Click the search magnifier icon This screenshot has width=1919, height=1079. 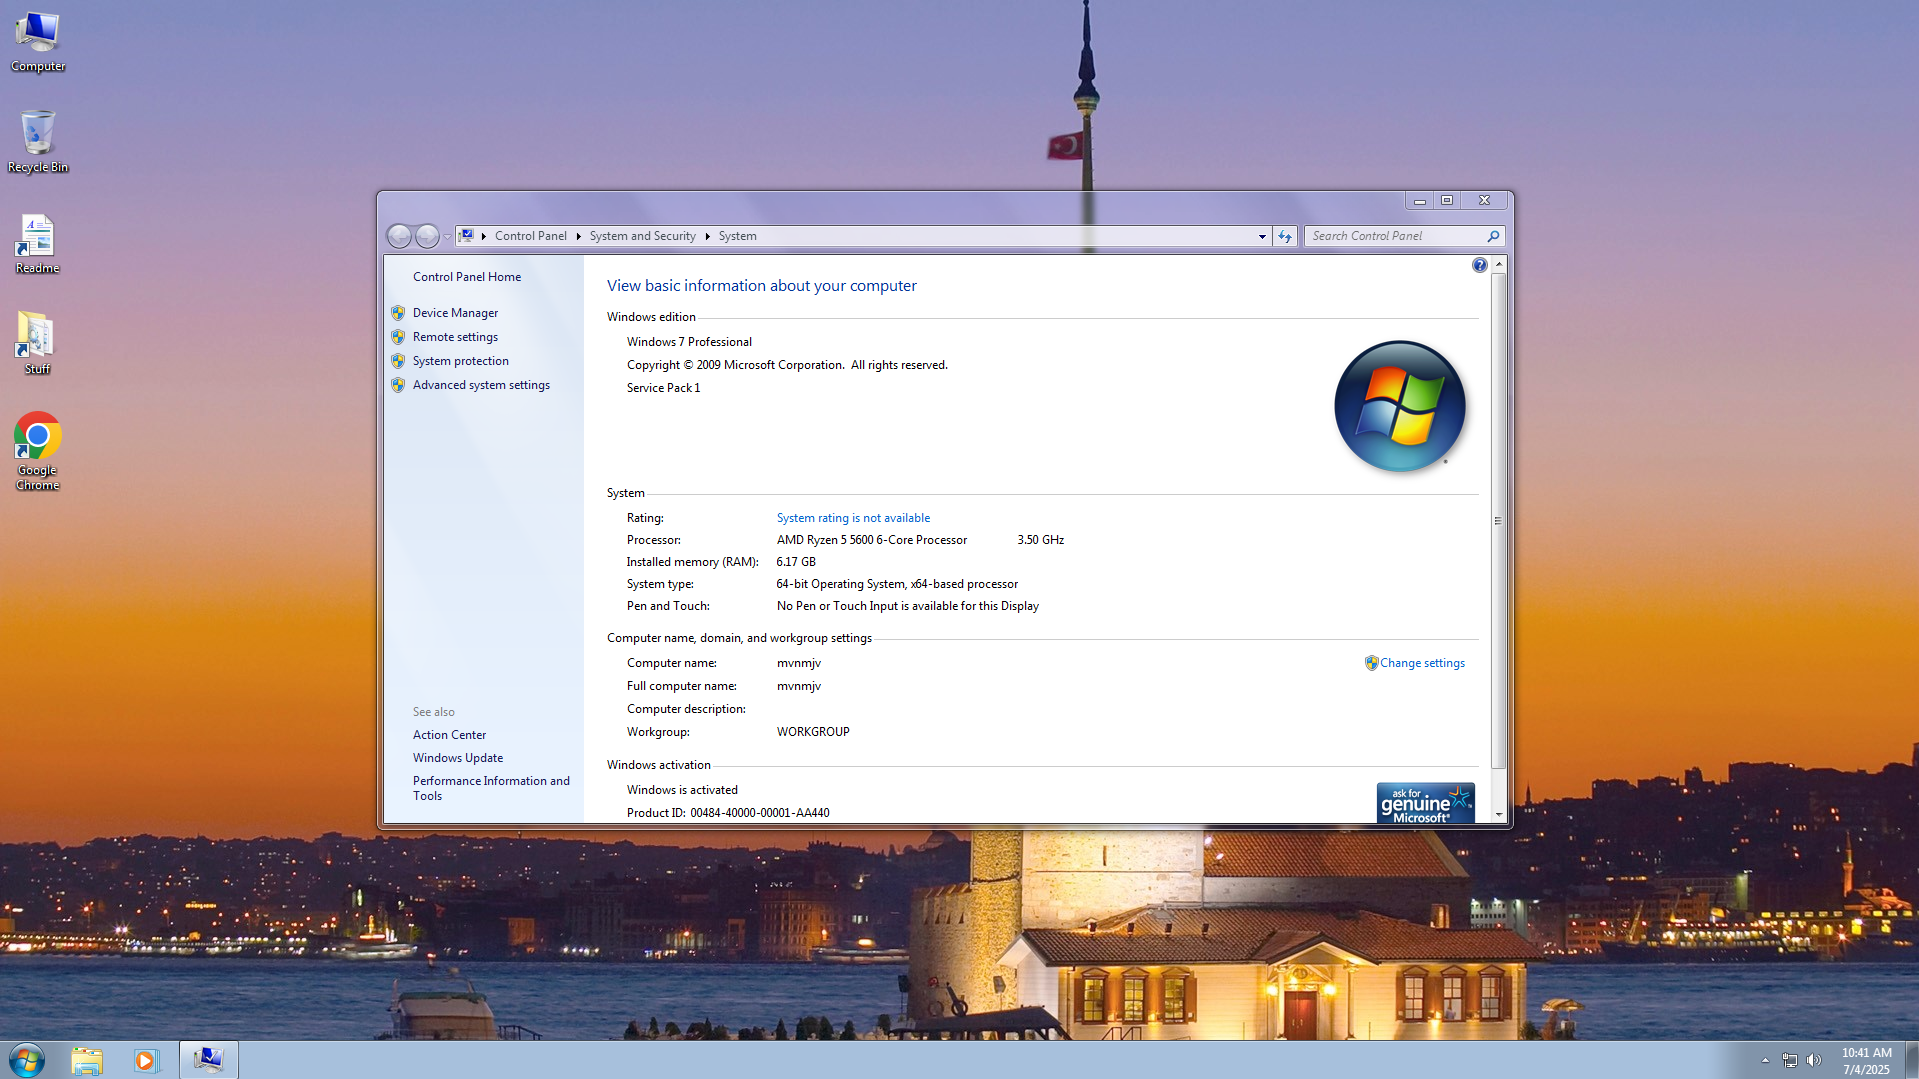coord(1493,236)
